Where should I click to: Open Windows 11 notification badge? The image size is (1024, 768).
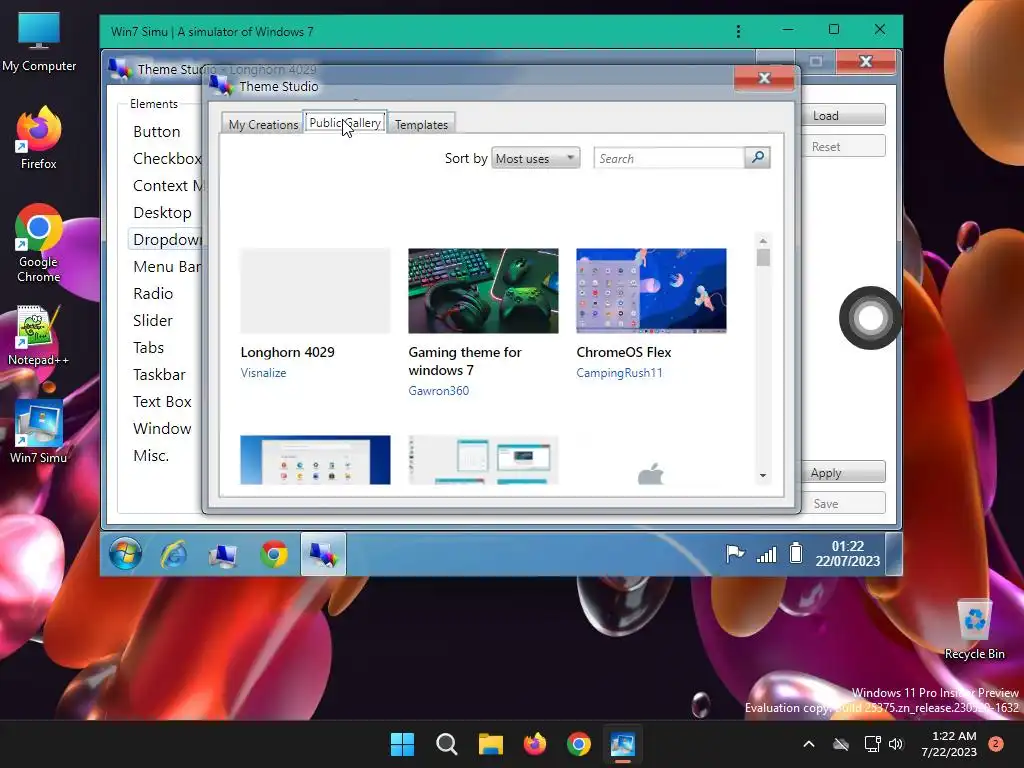[x=996, y=744]
